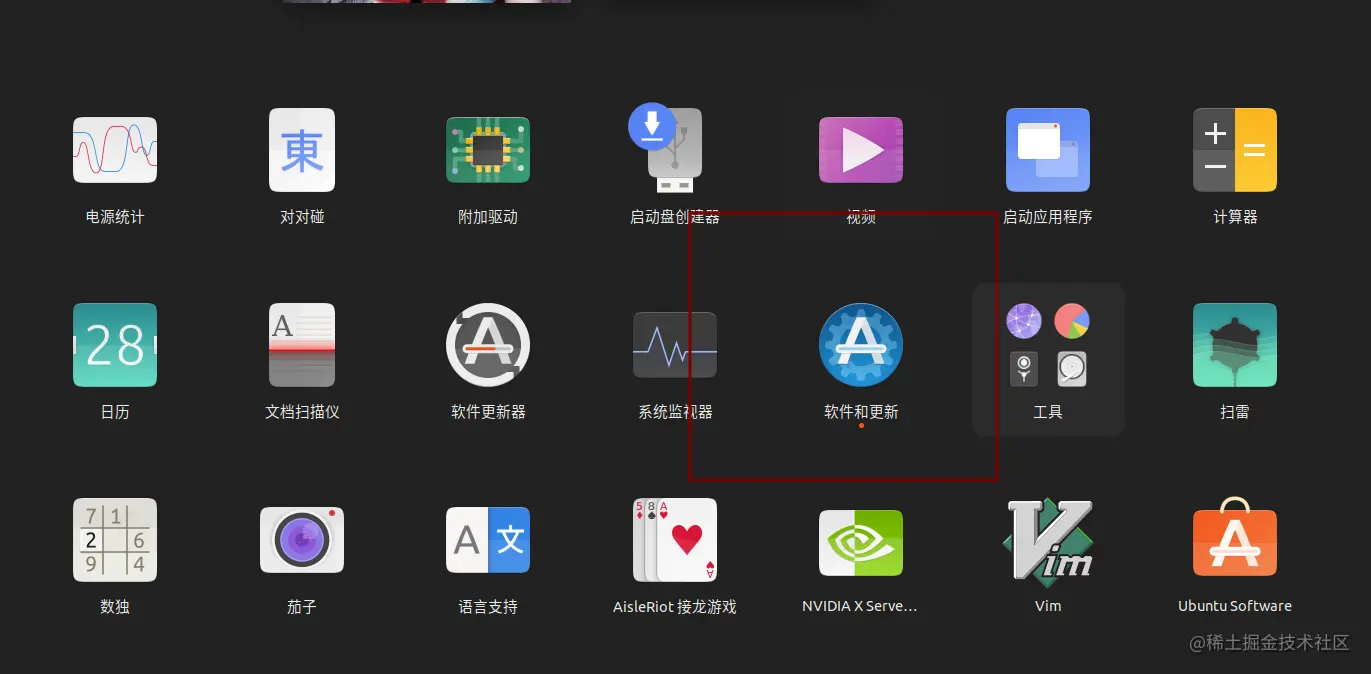1371x674 pixels.
Task: Open the 工具 utilities folder
Action: (1048, 359)
